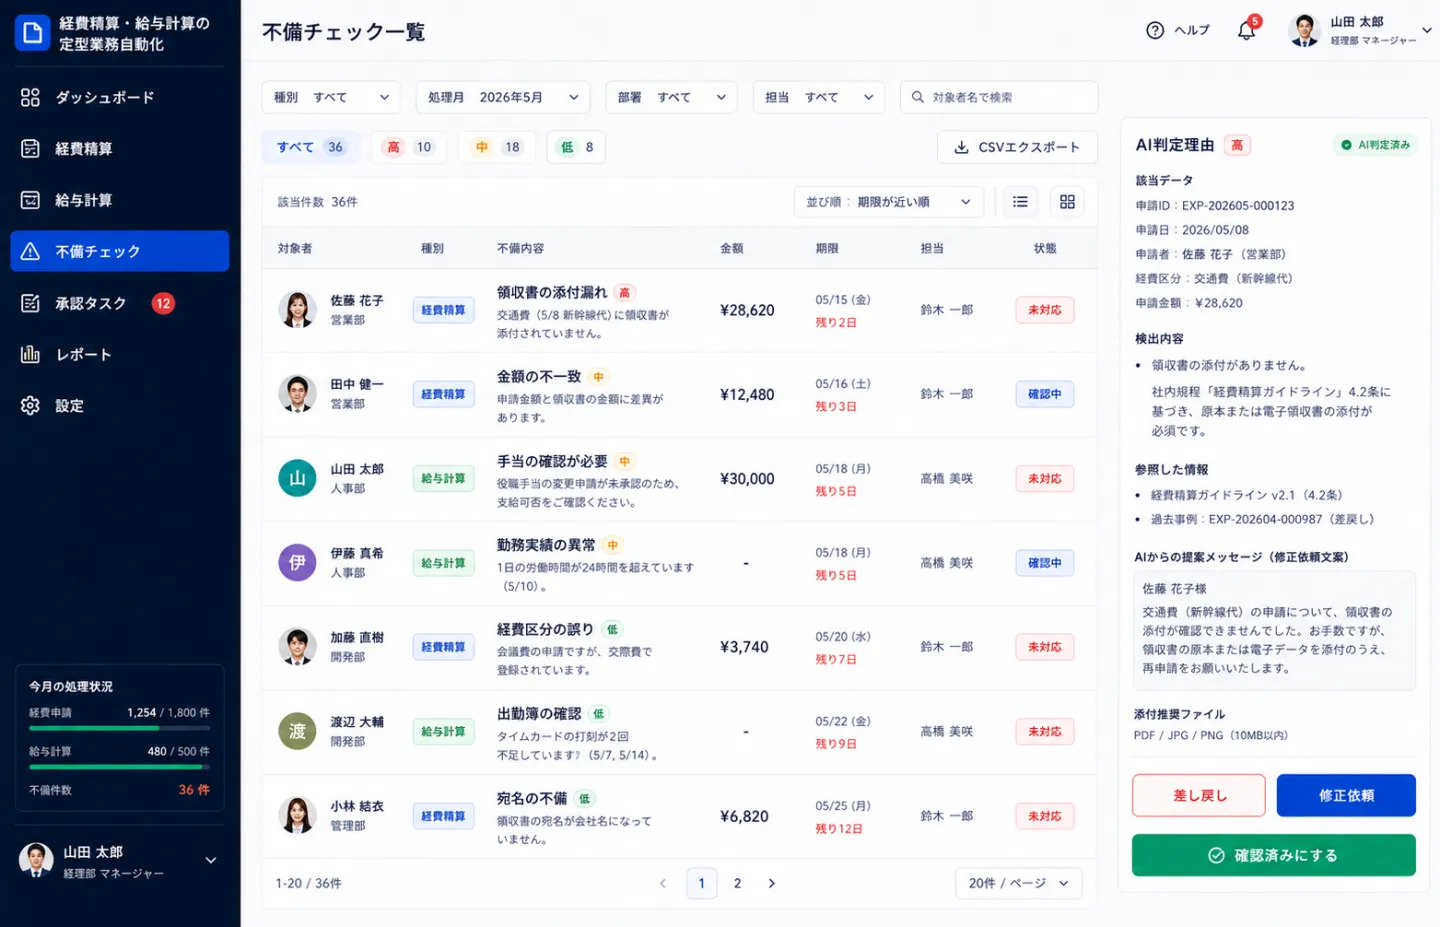Click the 差し戻し button
1440x927 pixels.
1199,796
